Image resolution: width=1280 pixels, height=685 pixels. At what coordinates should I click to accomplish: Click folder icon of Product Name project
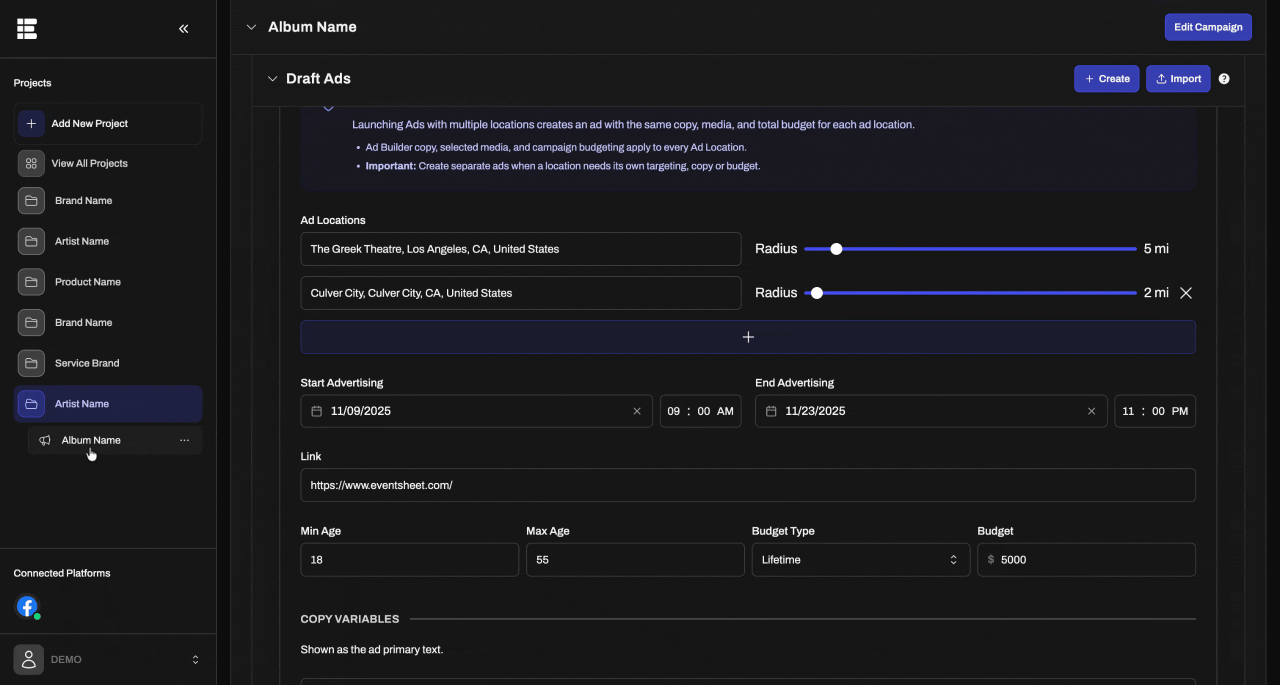coord(31,282)
